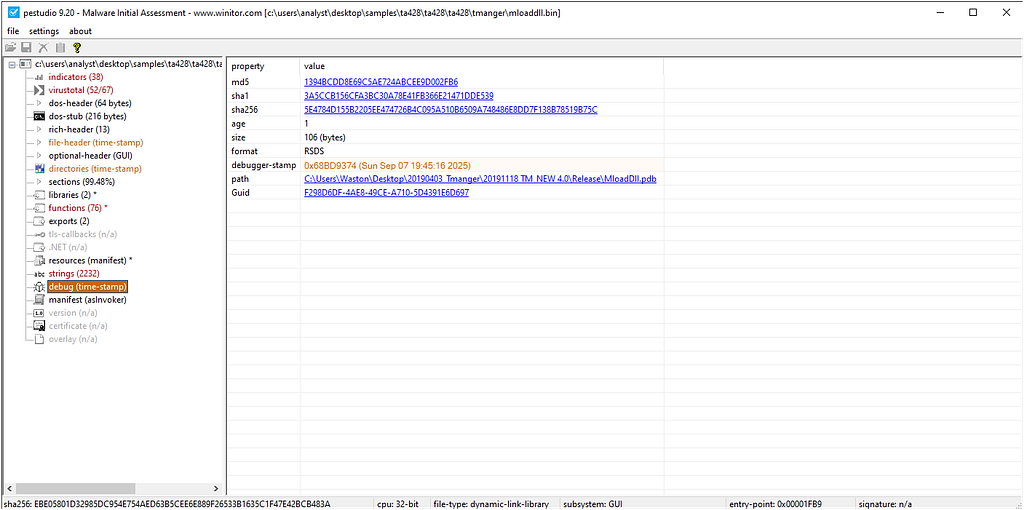Click the functions node icon

coord(39,208)
